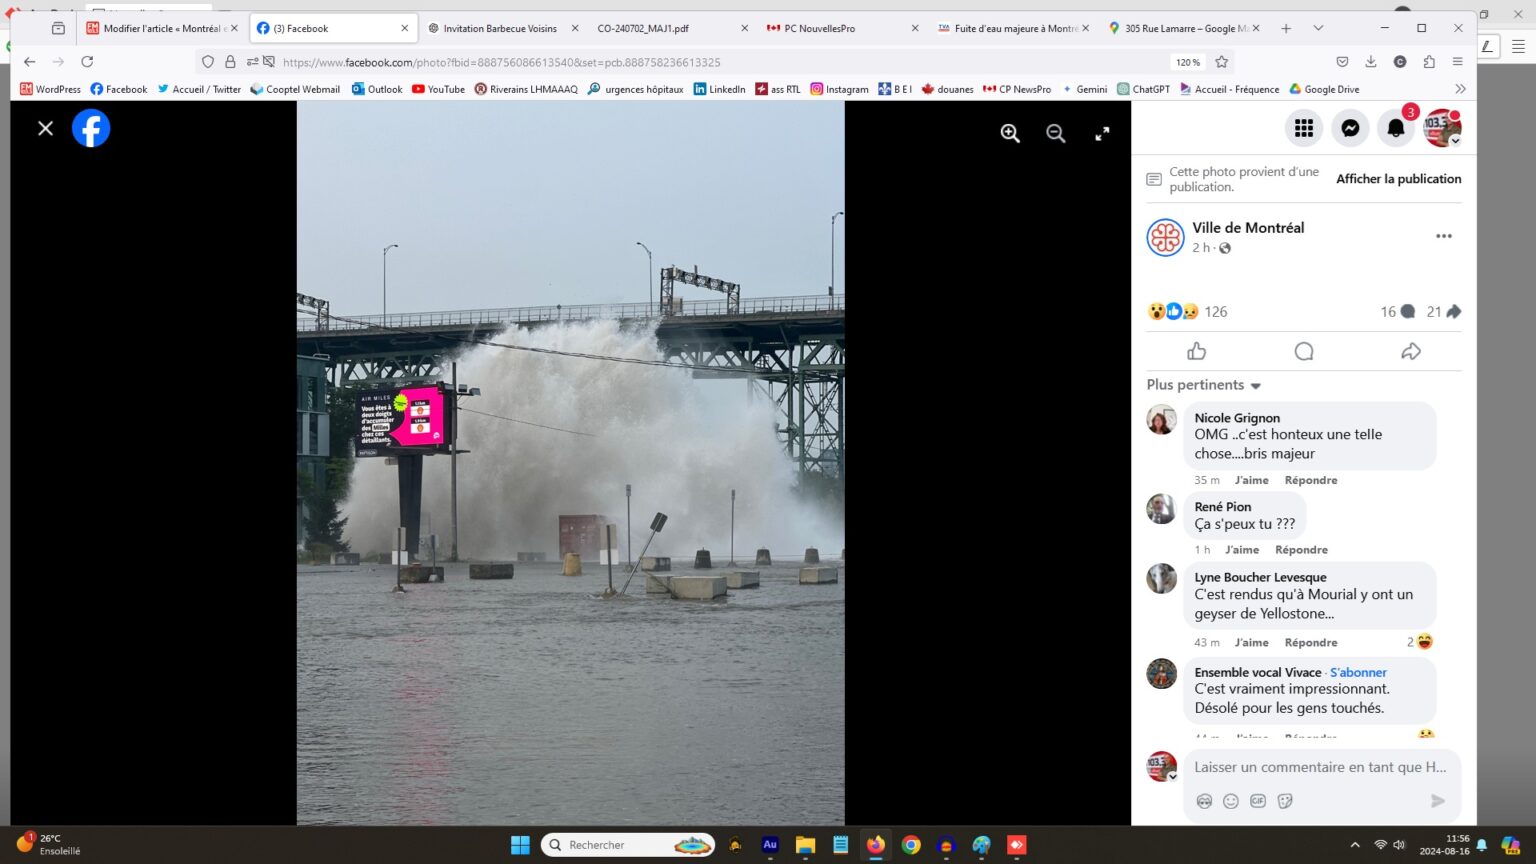Open Messenger chats

click(x=1350, y=128)
